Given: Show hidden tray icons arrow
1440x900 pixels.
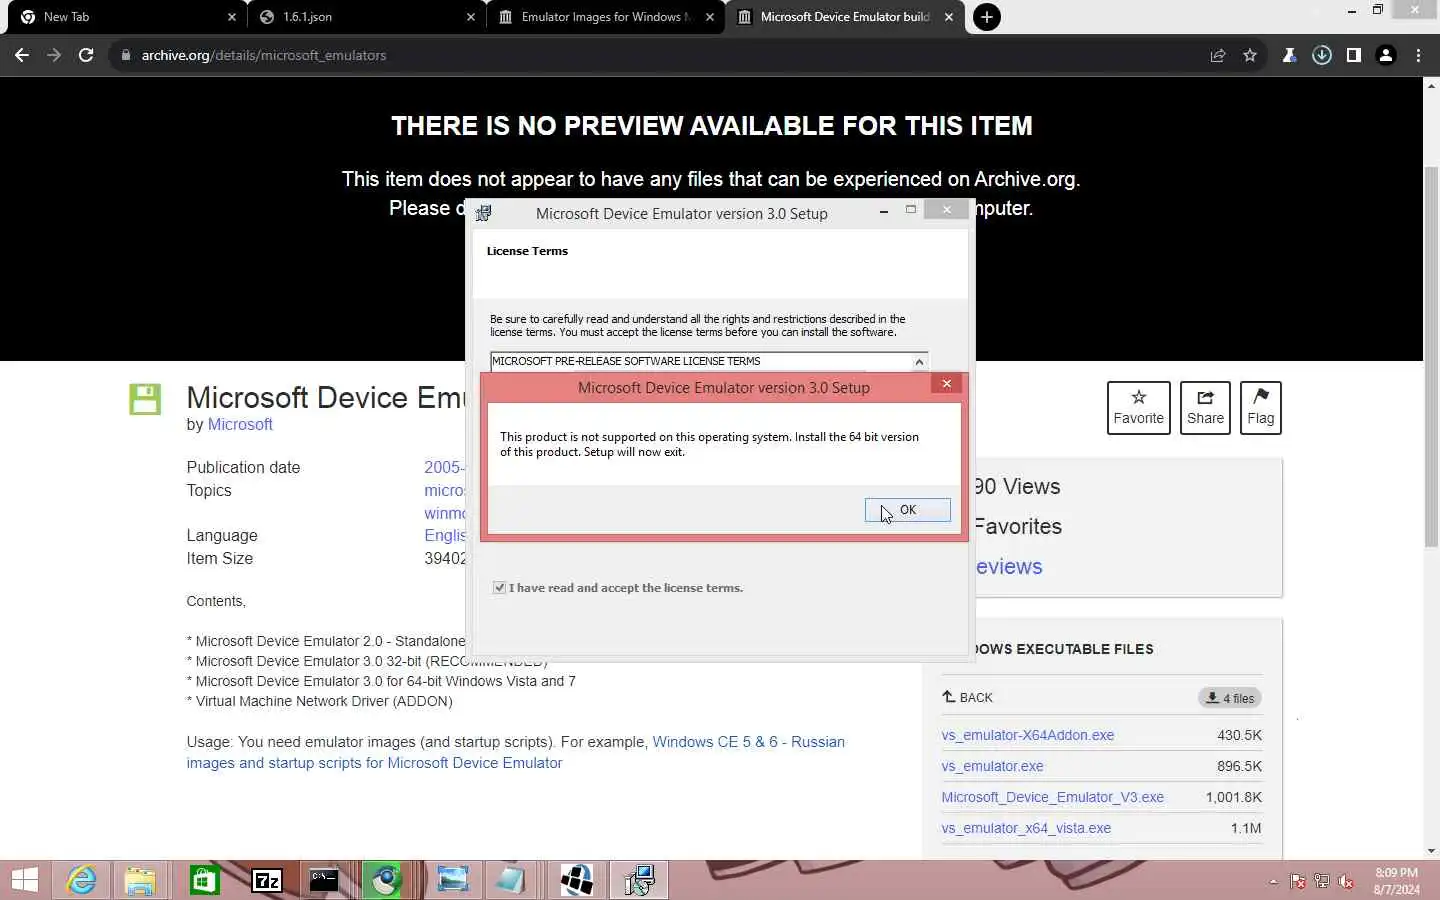Looking at the screenshot, I should pos(1273,881).
